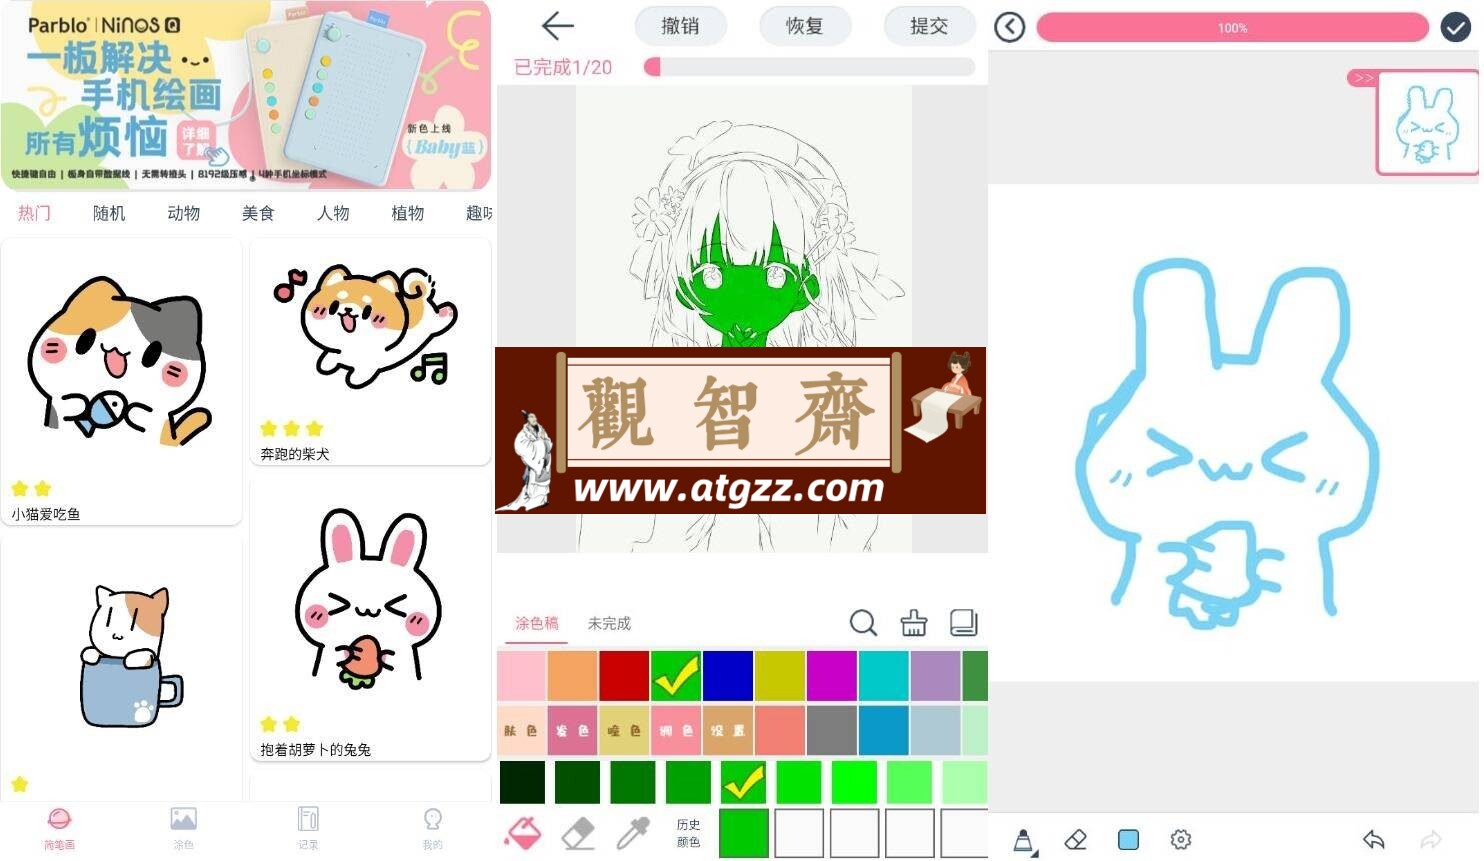Submit the coloring with the 提交 button
This screenshot has height=861, width=1484.
click(930, 26)
